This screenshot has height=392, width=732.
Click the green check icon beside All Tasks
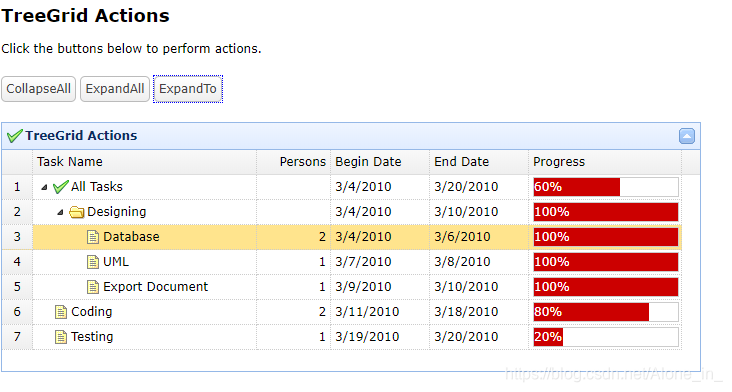[60, 187]
